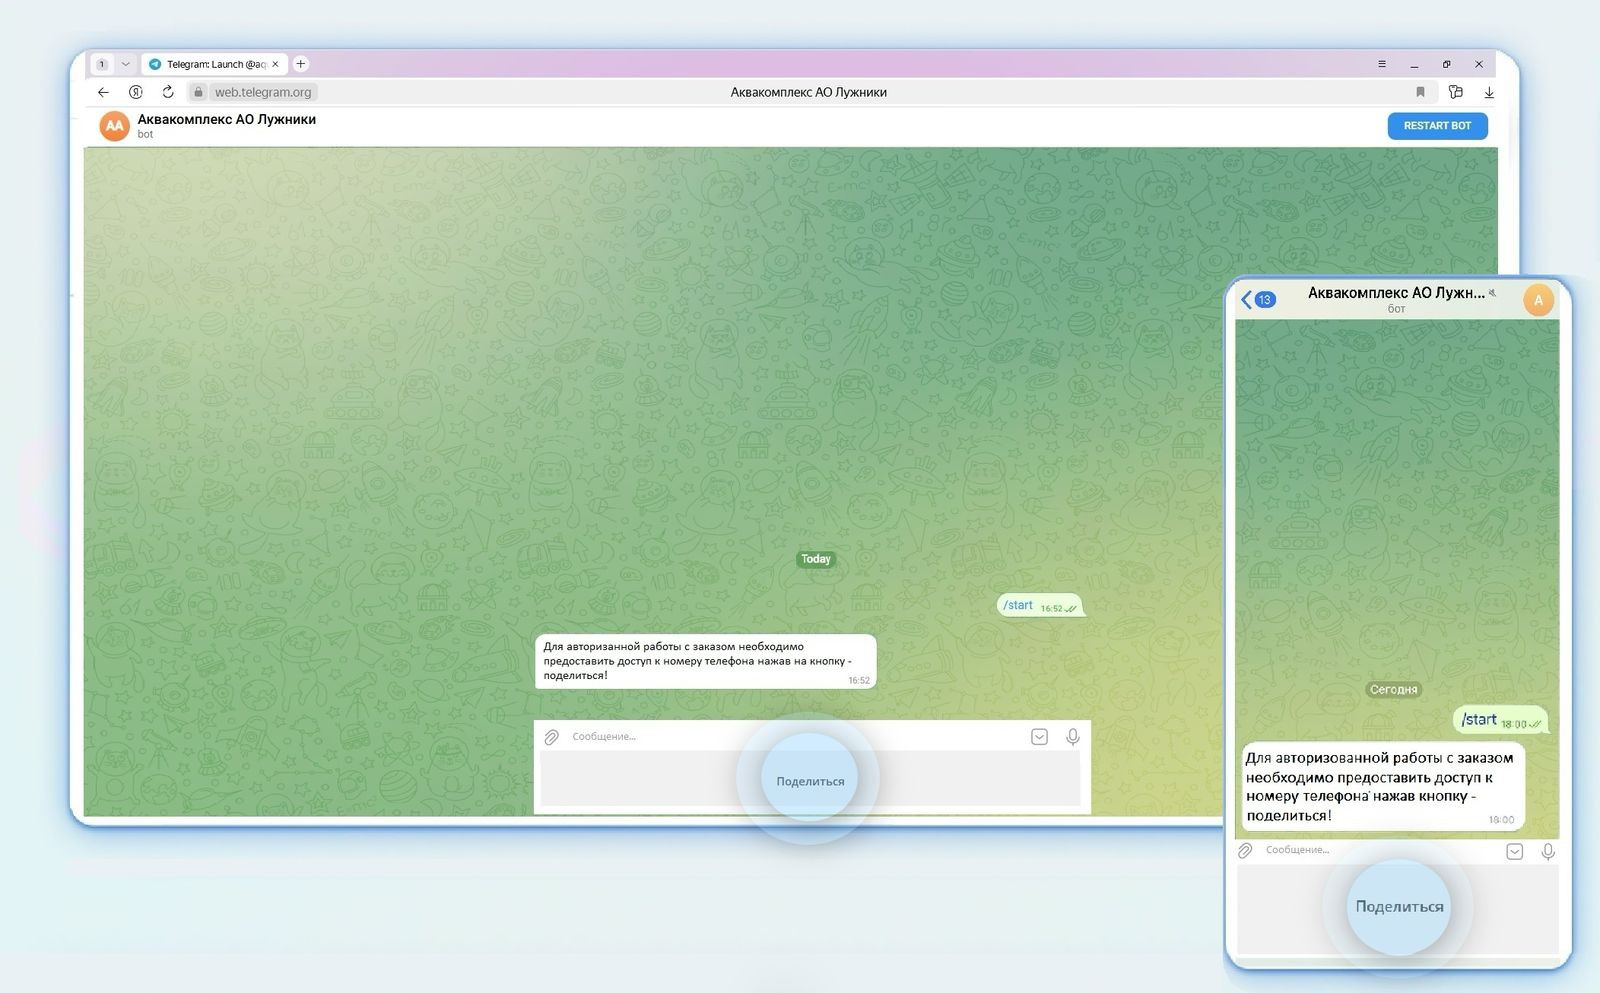This screenshot has width=1600, height=993.
Task: Toggle the bot keyboard icon in mobile chat
Action: [x=1515, y=852]
